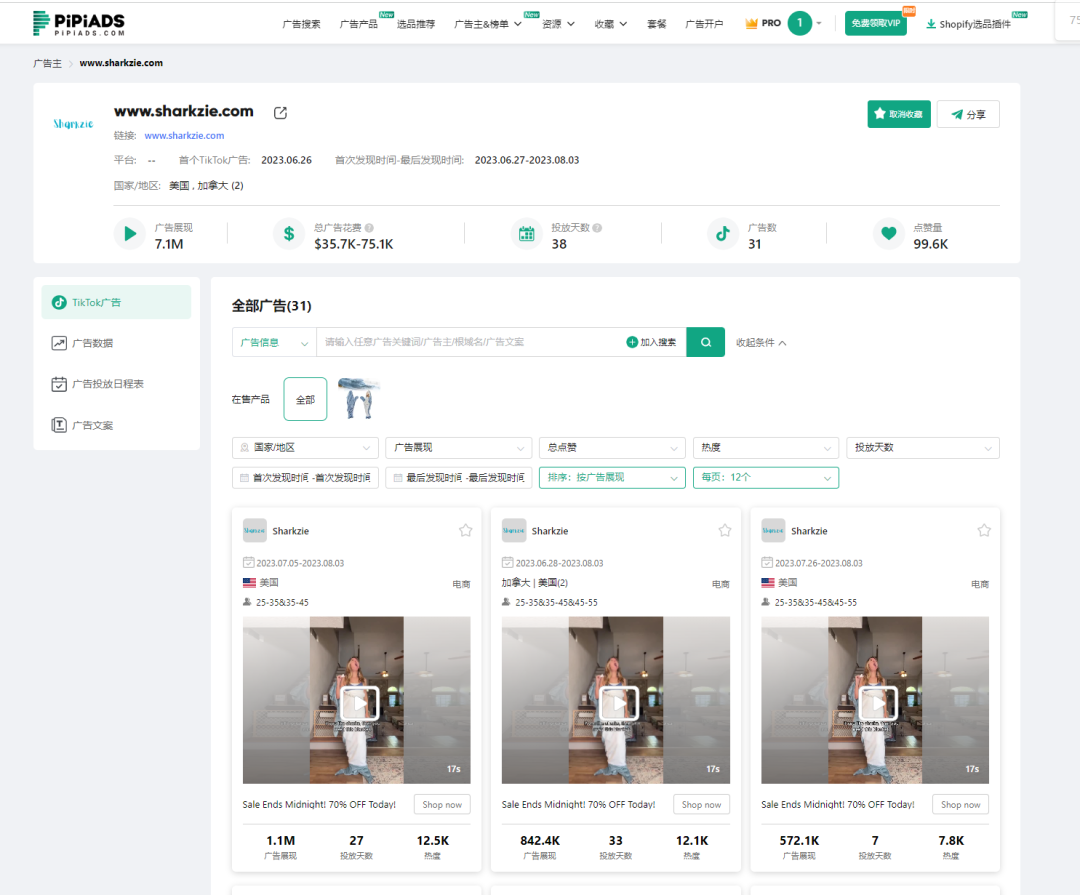Click the ad keyword search input
1080x895 pixels.
click(x=468, y=342)
